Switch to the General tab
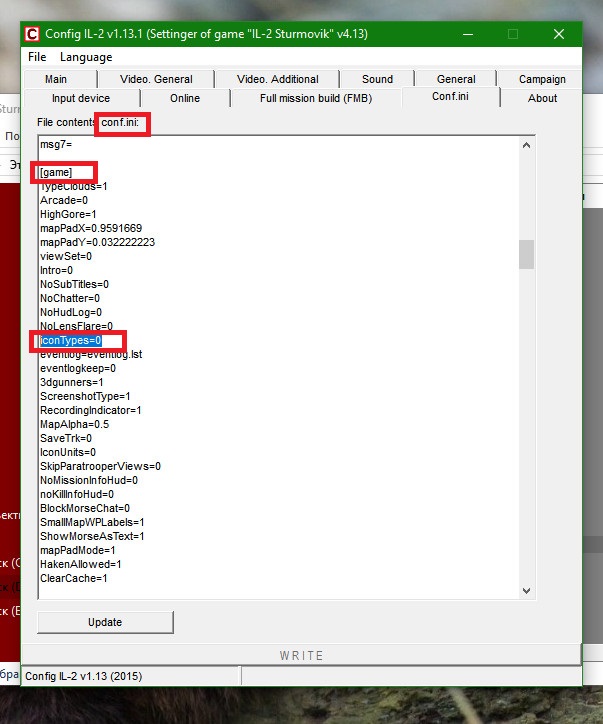 click(x=456, y=79)
